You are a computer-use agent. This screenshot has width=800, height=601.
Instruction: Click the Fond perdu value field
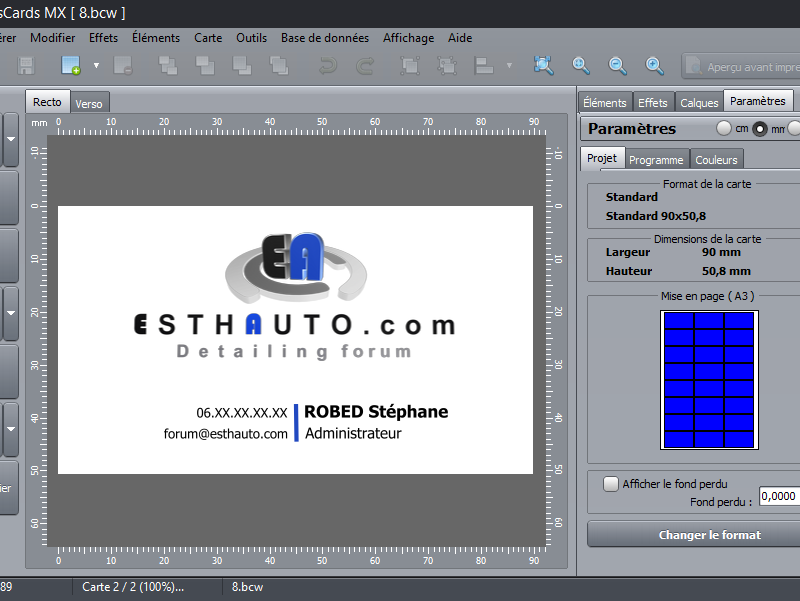(779, 496)
